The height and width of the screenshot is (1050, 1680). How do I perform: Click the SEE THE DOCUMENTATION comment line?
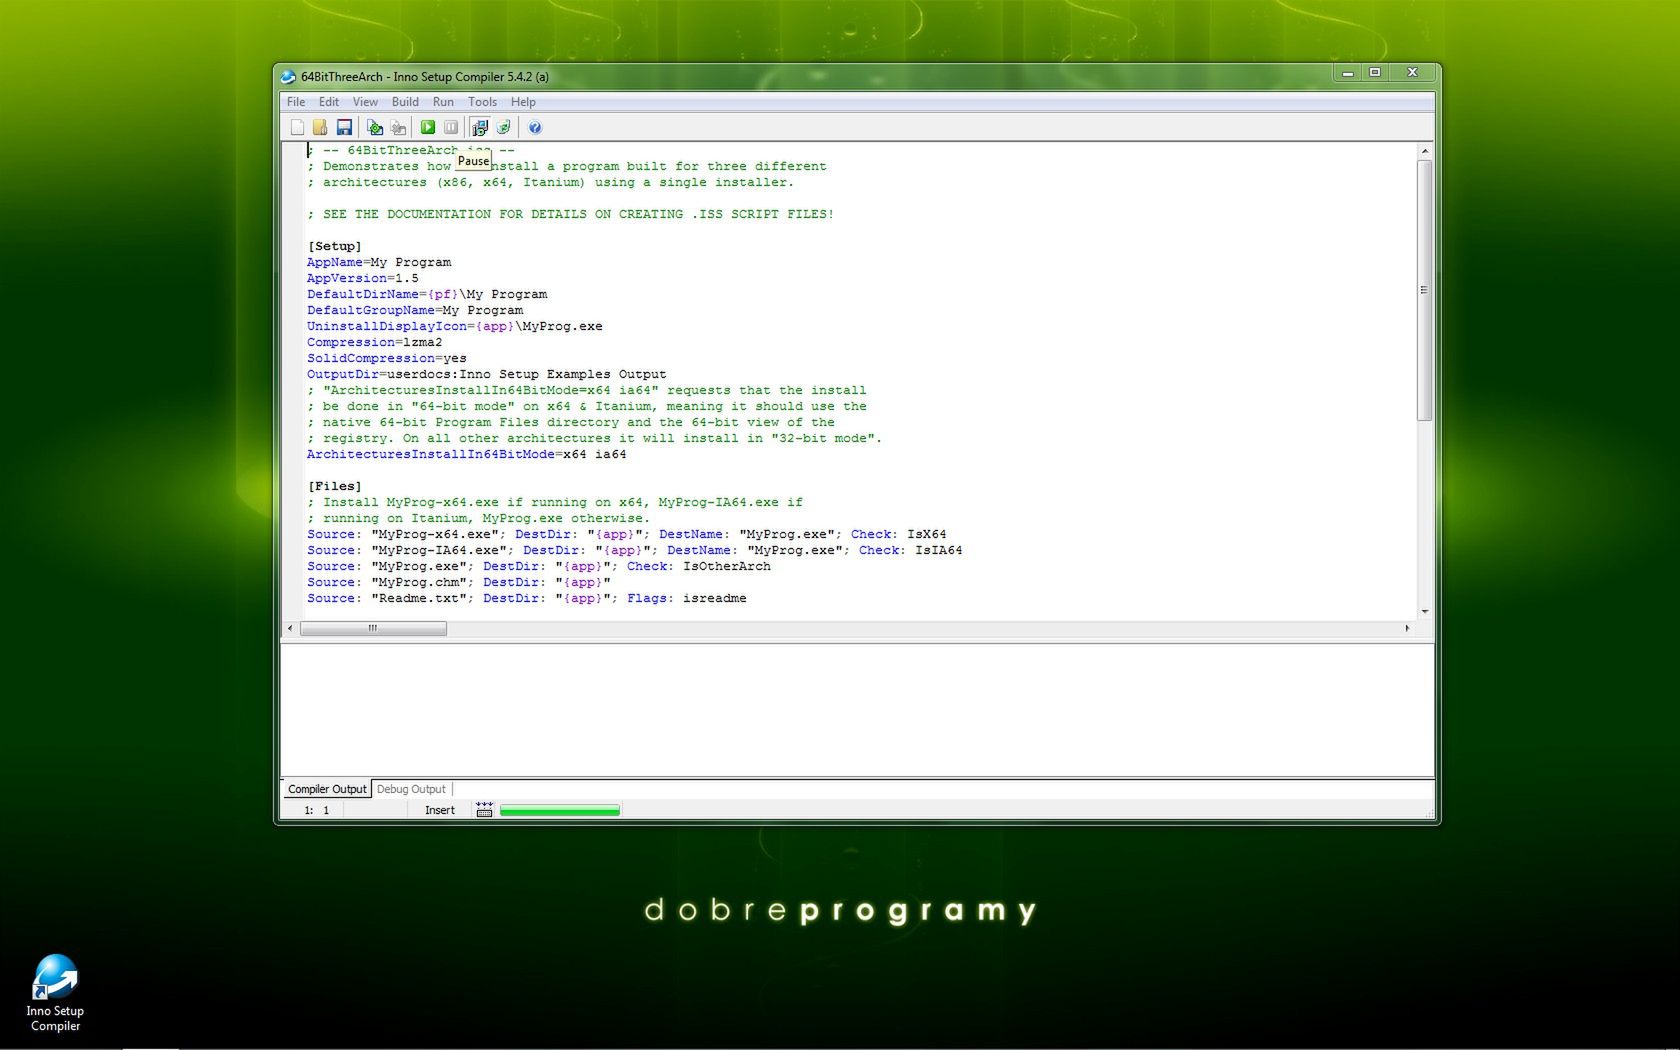(x=571, y=214)
